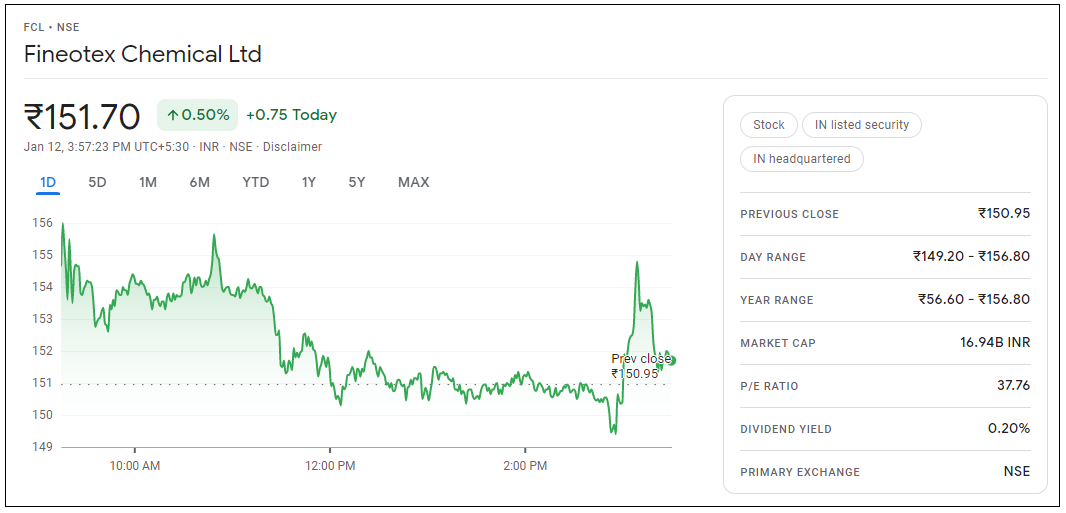Click the IN headquartered chip

tap(802, 159)
